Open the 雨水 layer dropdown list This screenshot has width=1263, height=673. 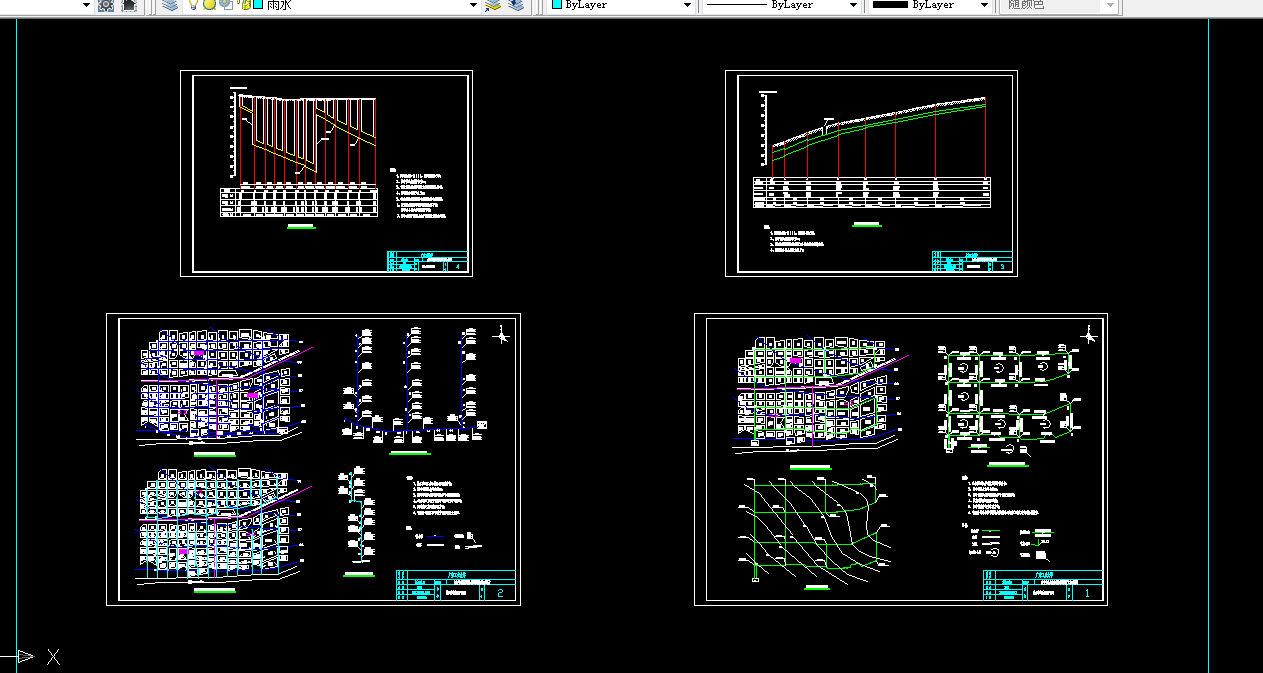coord(473,5)
